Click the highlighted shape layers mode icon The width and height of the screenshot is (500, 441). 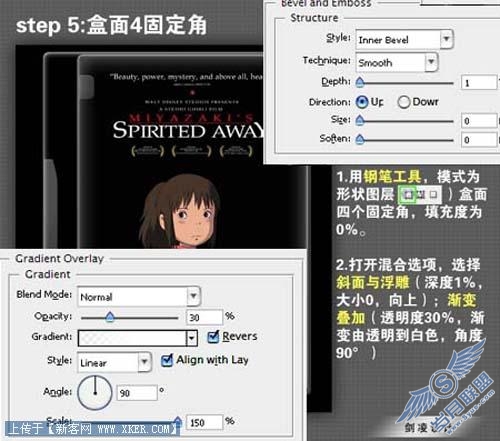click(x=407, y=194)
